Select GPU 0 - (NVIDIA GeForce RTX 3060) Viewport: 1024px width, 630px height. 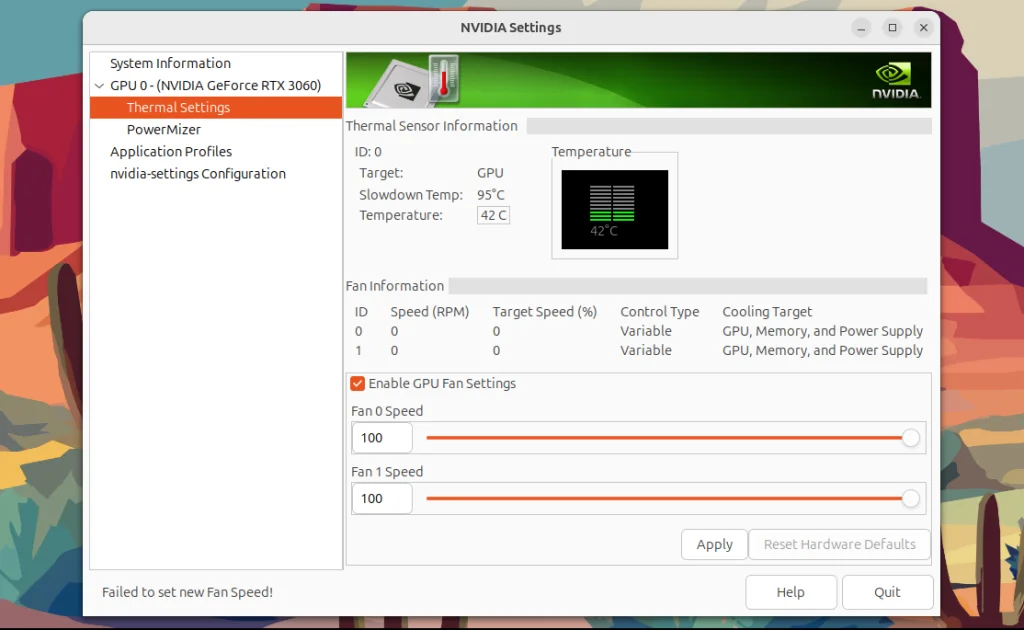(x=216, y=86)
